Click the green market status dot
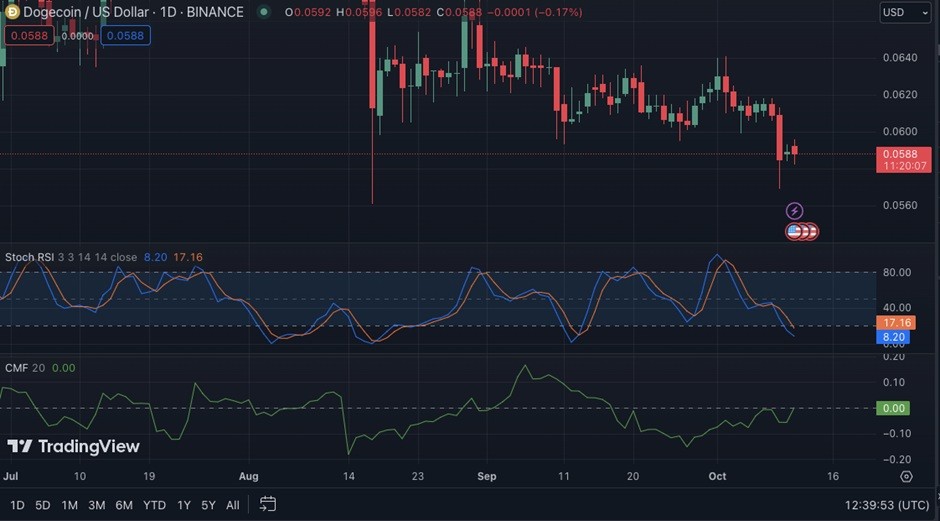Viewport: 940px width, 521px height. [263, 11]
